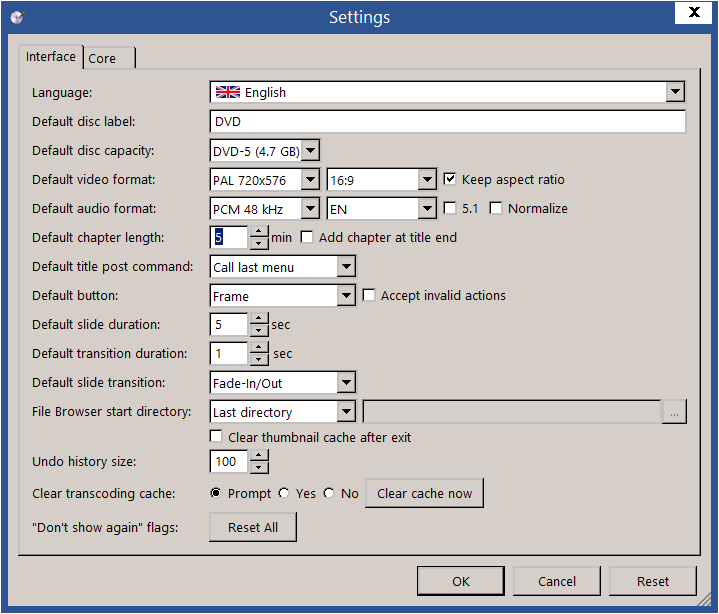Open the Language dropdown
The width and height of the screenshot is (719, 614).
pyautogui.click(x=675, y=92)
